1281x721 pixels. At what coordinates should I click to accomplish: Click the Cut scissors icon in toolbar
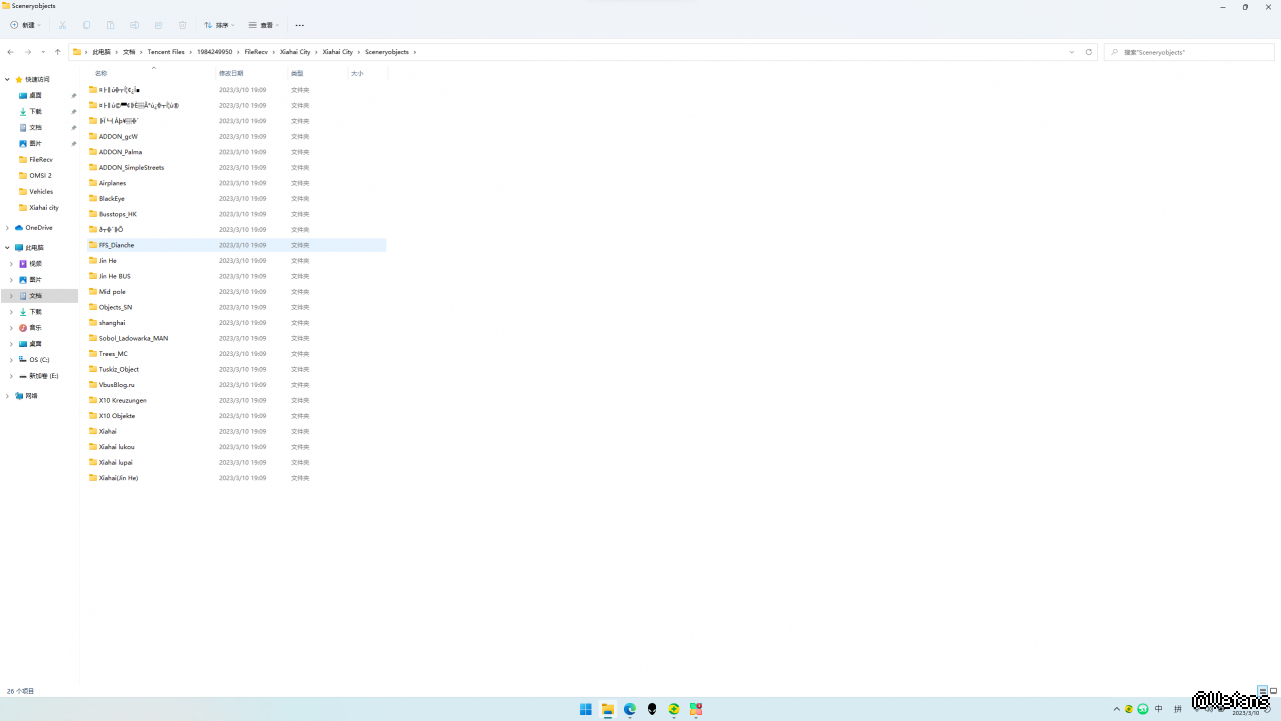click(62, 25)
